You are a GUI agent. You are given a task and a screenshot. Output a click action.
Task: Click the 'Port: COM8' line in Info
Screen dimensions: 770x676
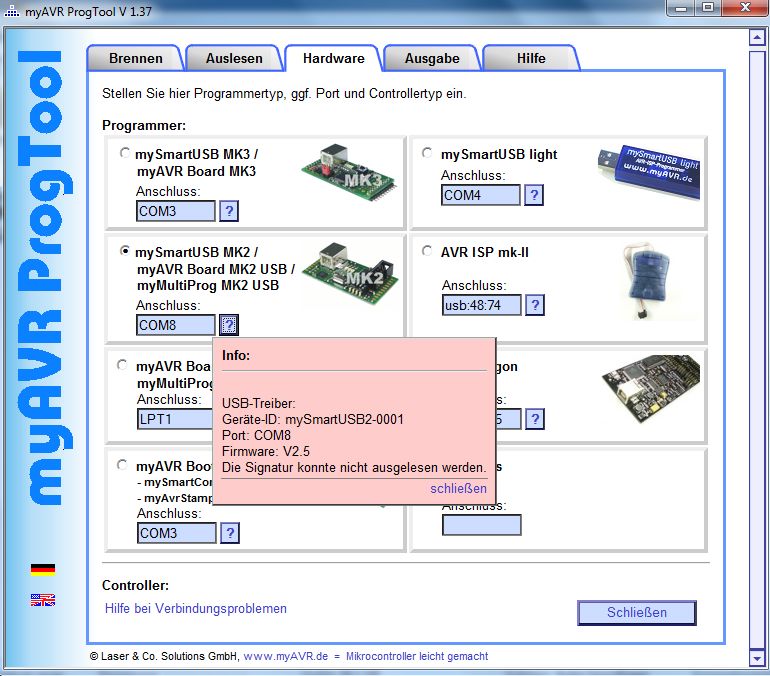[x=256, y=435]
